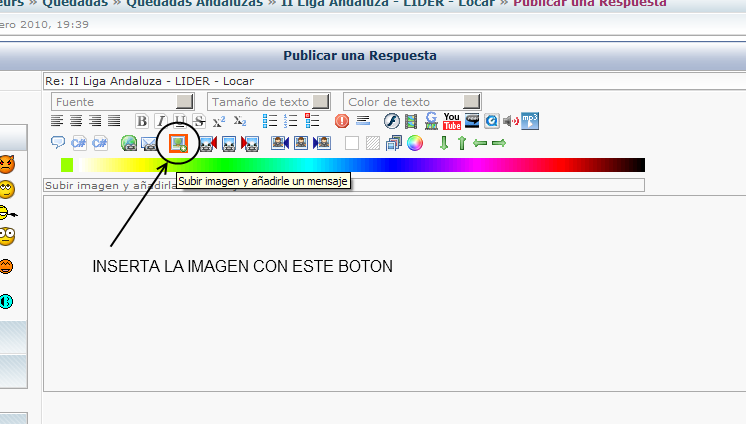Viewport: 746px width, 424px height.
Task: Click the second C# code icon
Action: pyautogui.click(x=100, y=143)
